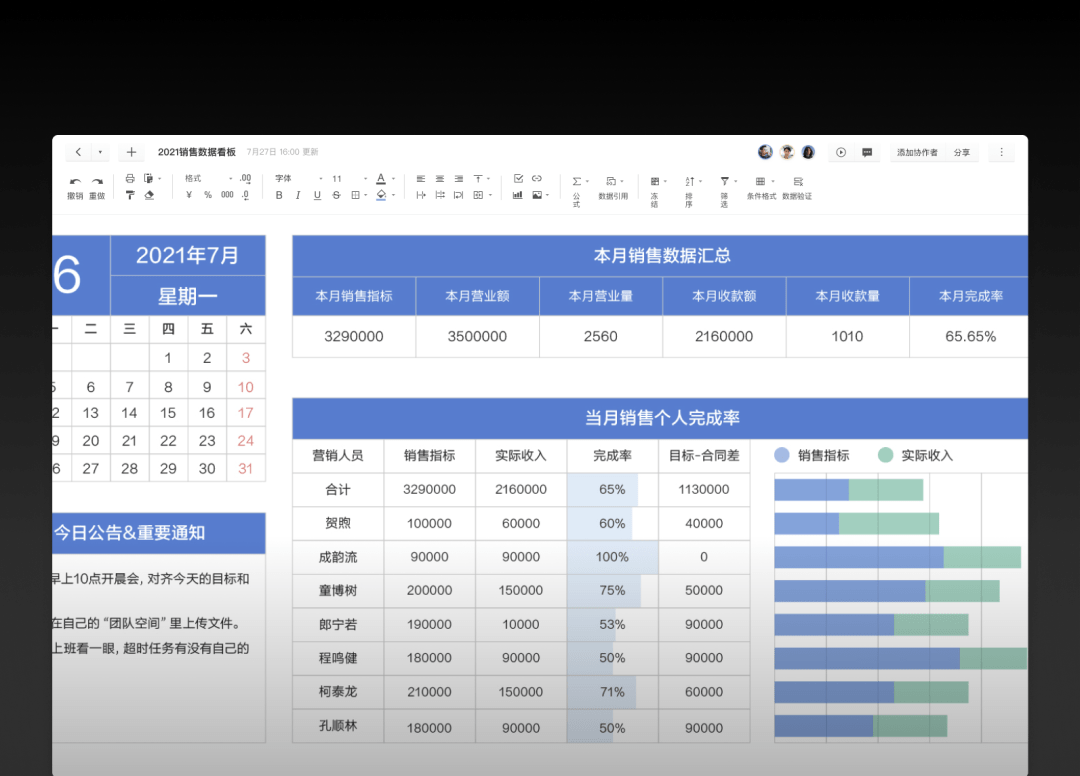
Task: Open the comments speech-bubble icon
Action: [x=867, y=152]
